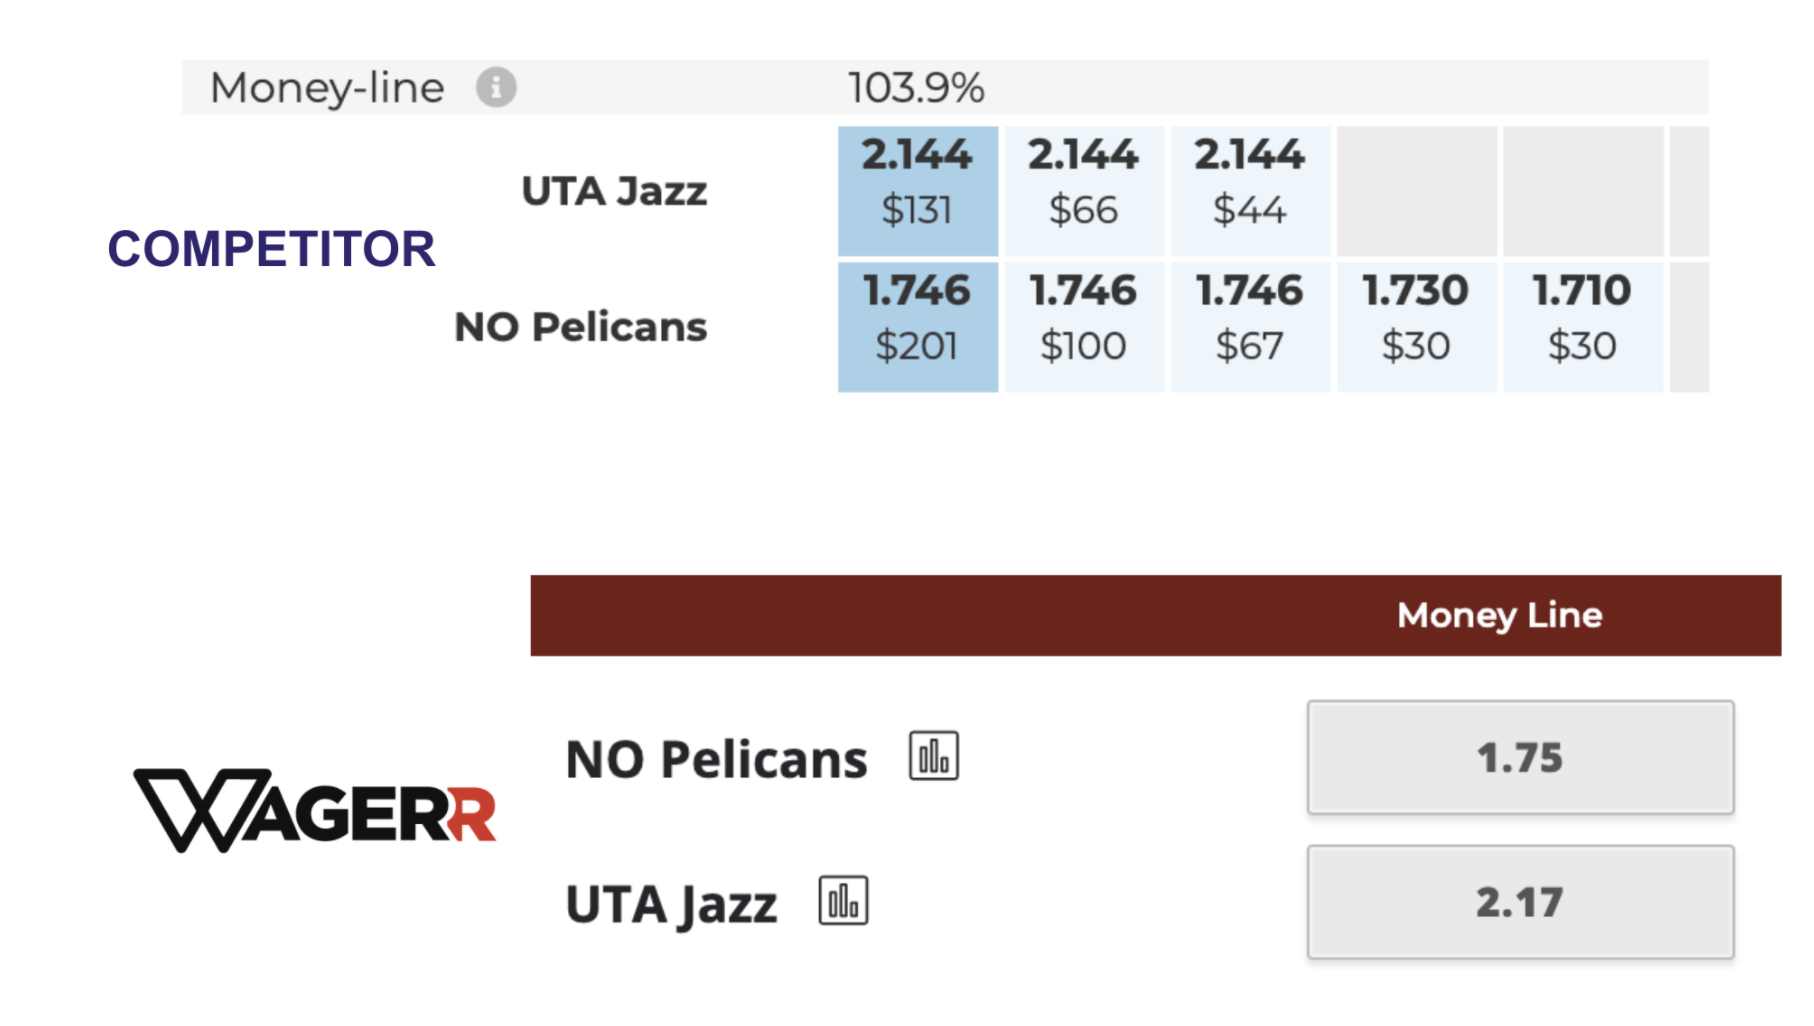
Task: Click UTA Jazz 2.144 odds with $44
Action: [1250, 191]
